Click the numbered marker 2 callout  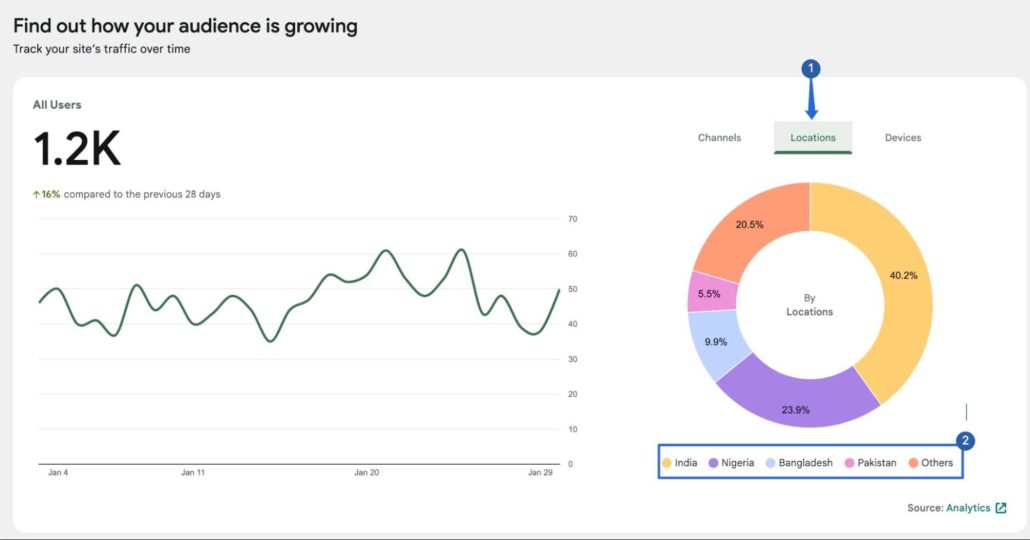(x=964, y=441)
